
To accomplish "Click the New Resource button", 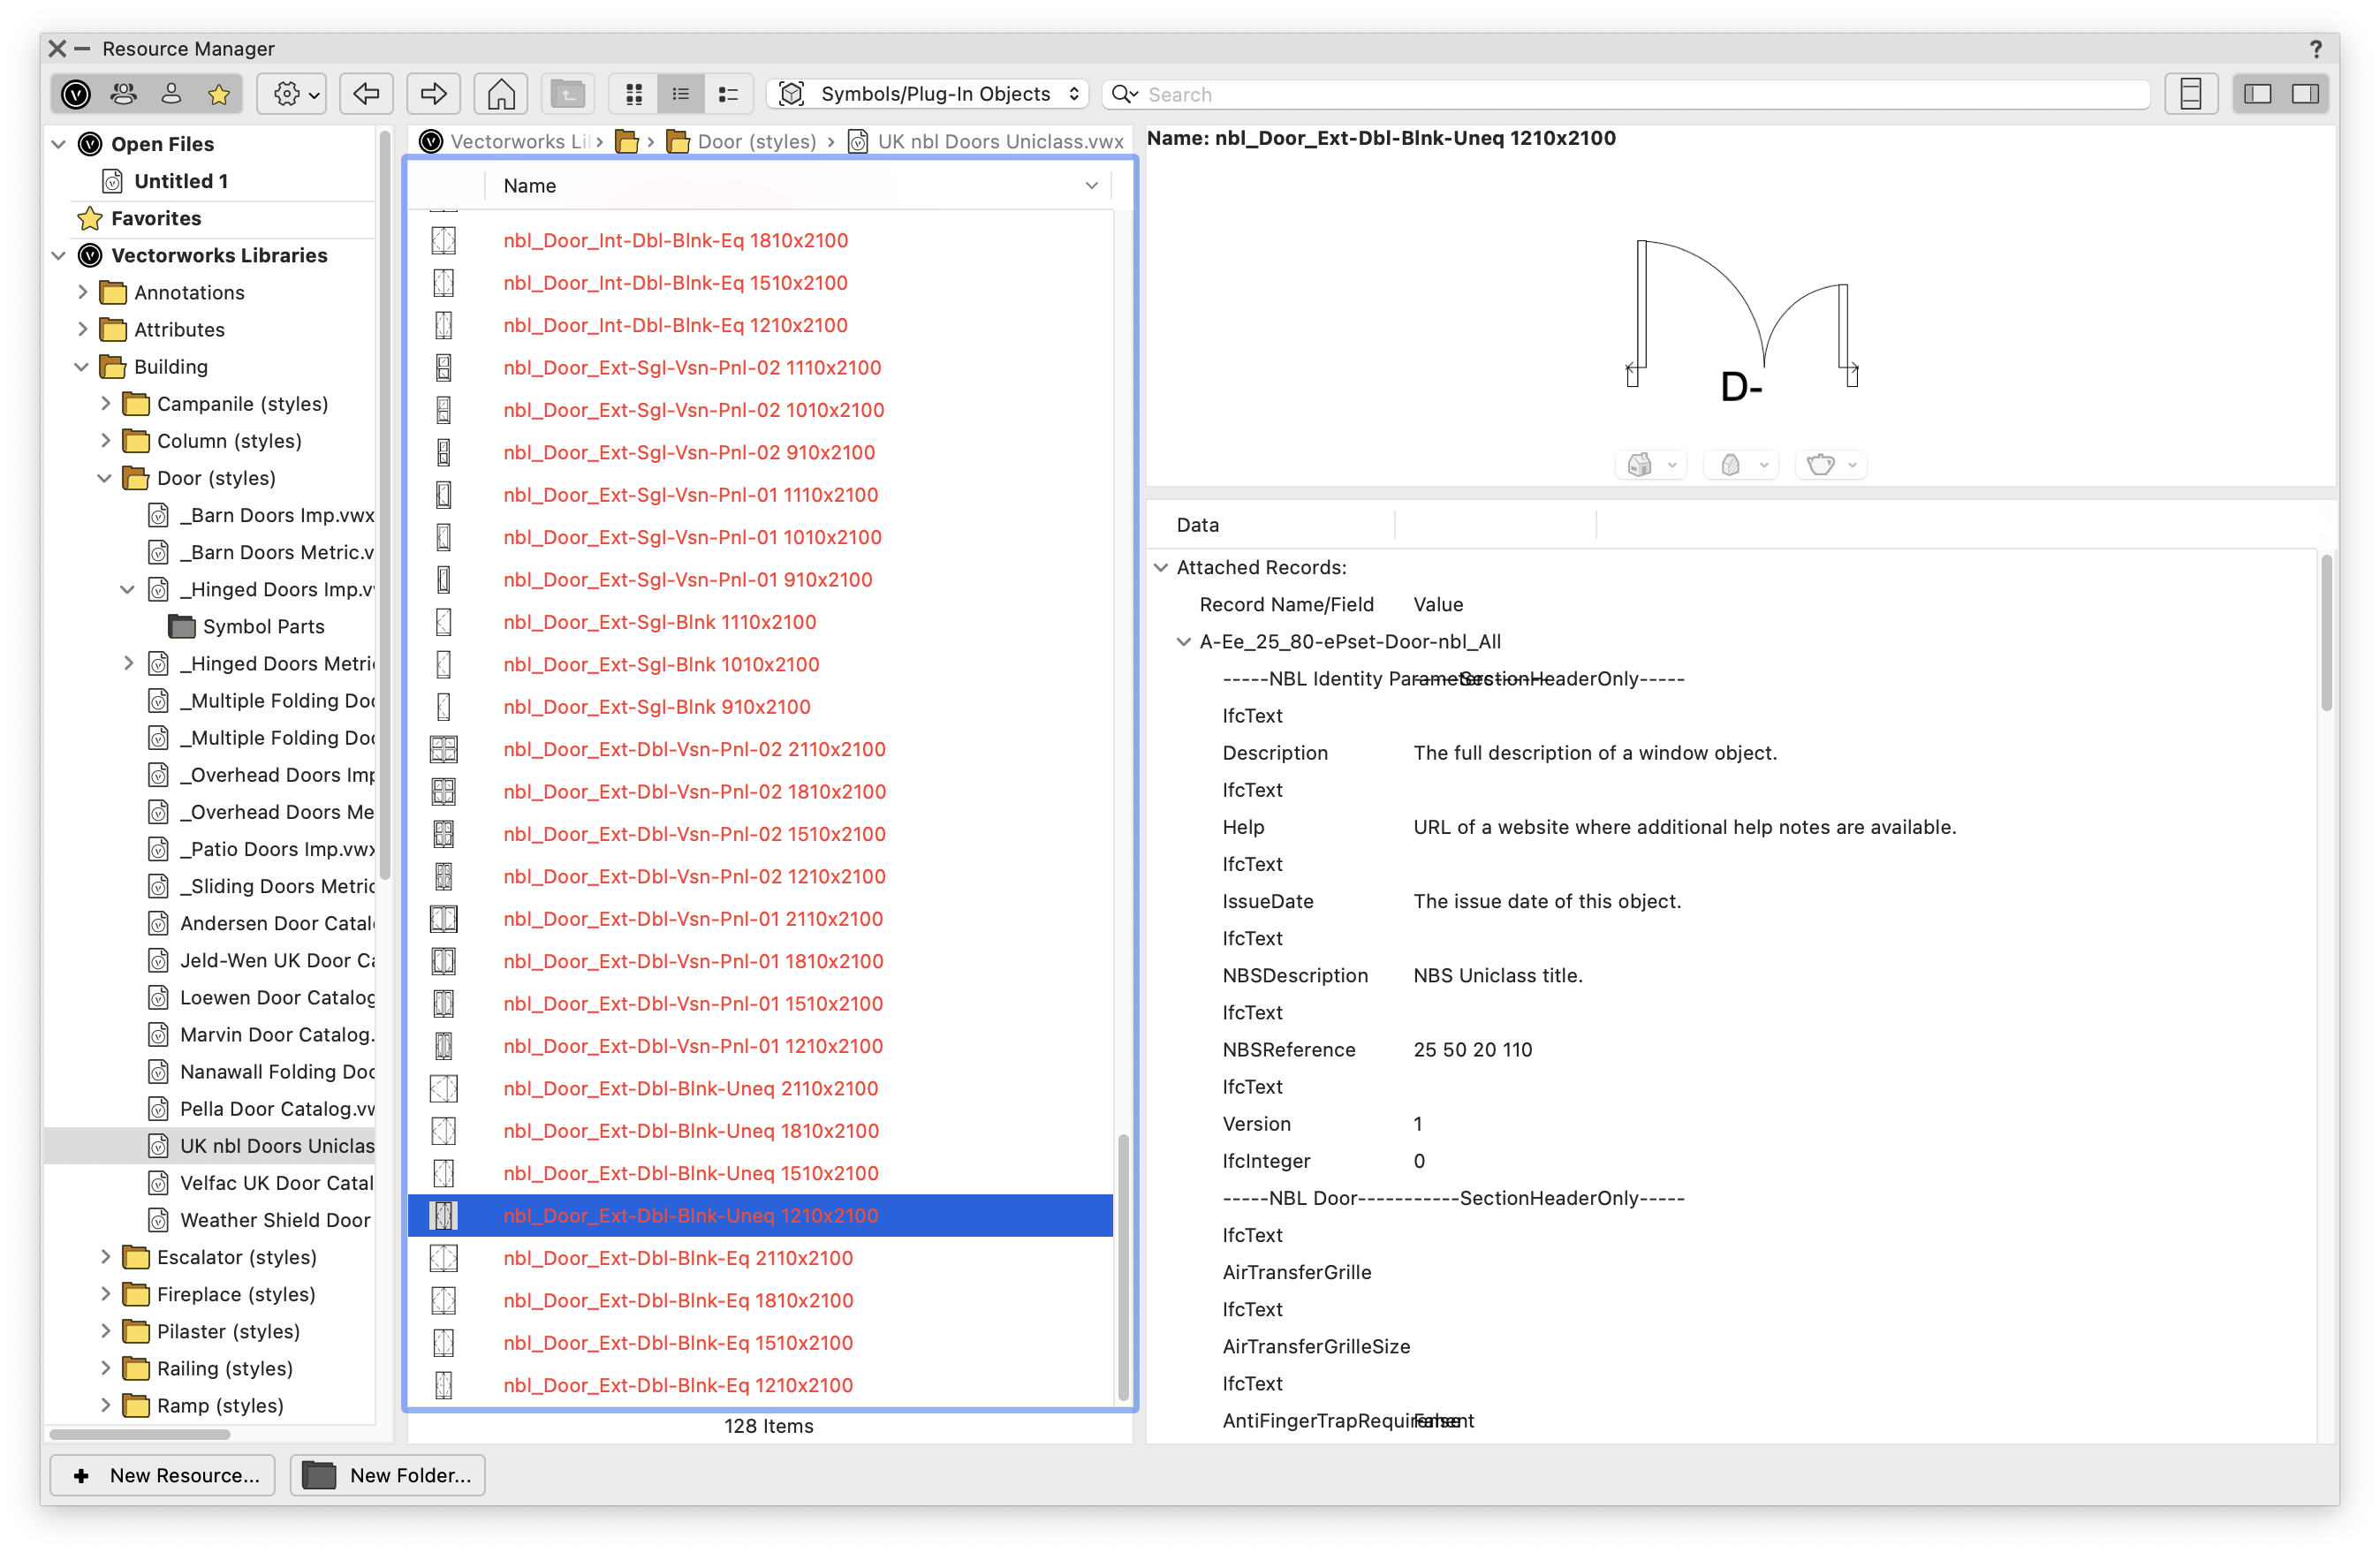I will click(x=162, y=1475).
